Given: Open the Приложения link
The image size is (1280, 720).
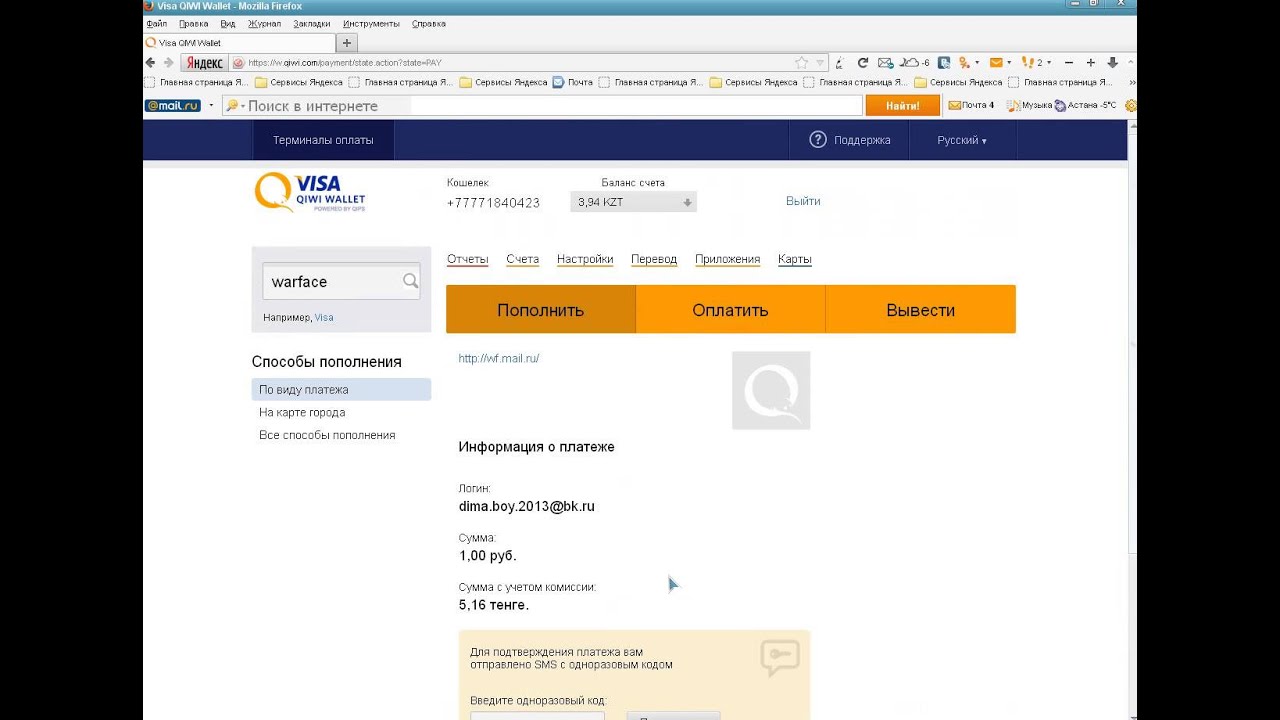Looking at the screenshot, I should [727, 259].
